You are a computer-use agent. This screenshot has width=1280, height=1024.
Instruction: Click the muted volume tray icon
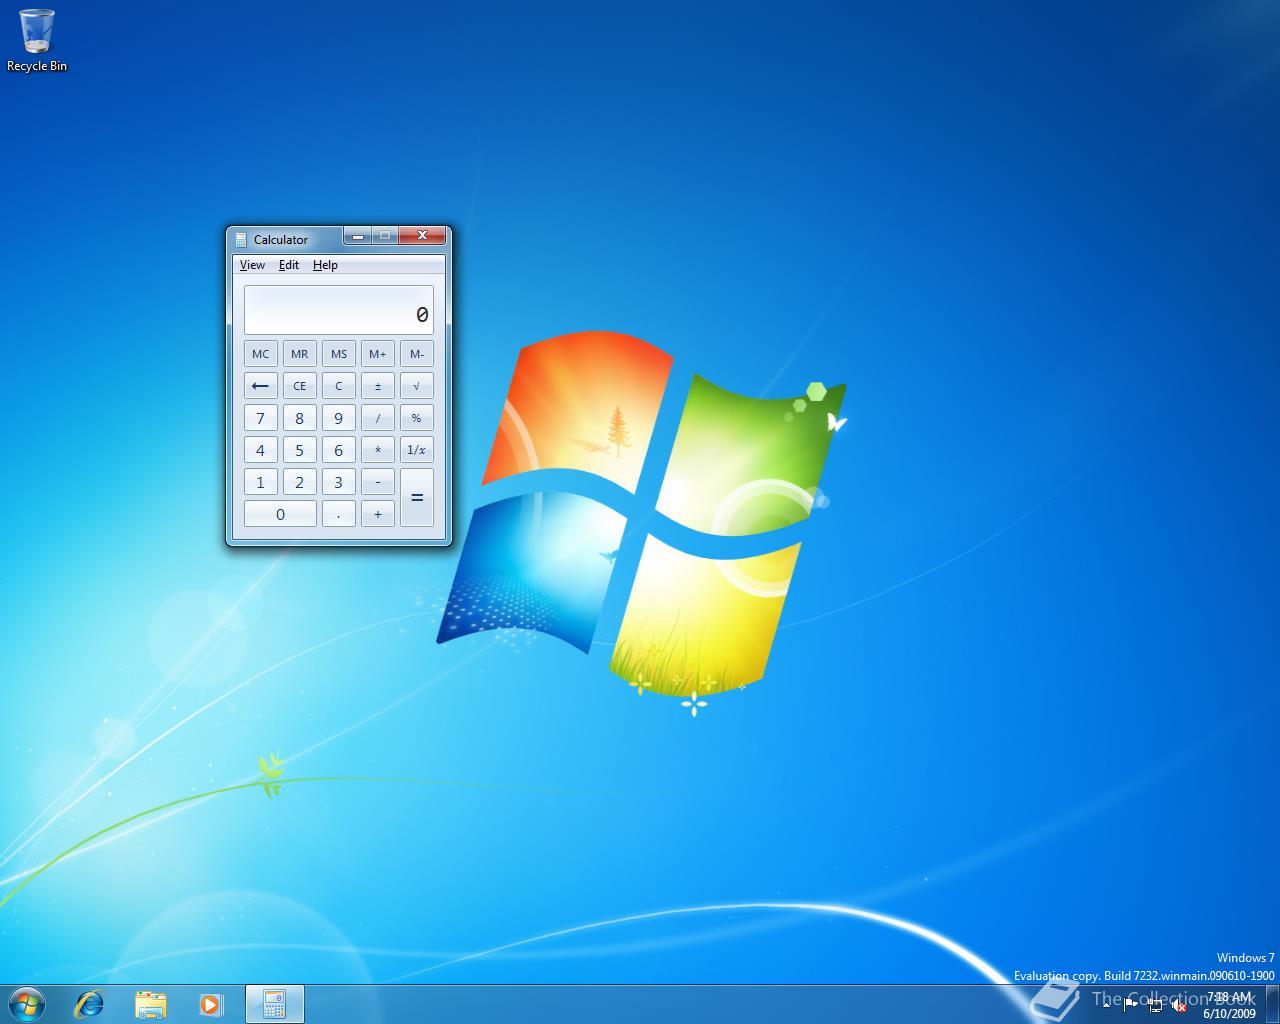click(1179, 1005)
